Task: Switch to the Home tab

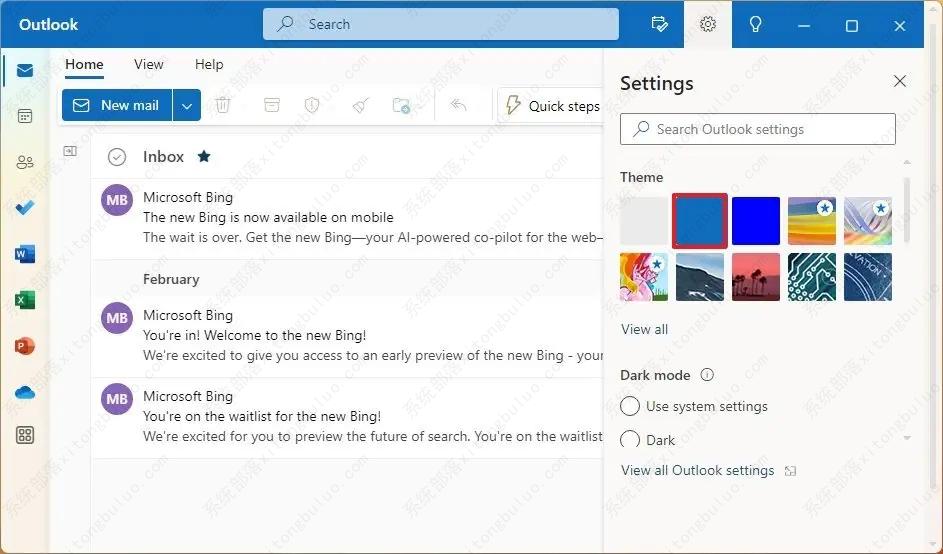Action: pyautogui.click(x=84, y=64)
